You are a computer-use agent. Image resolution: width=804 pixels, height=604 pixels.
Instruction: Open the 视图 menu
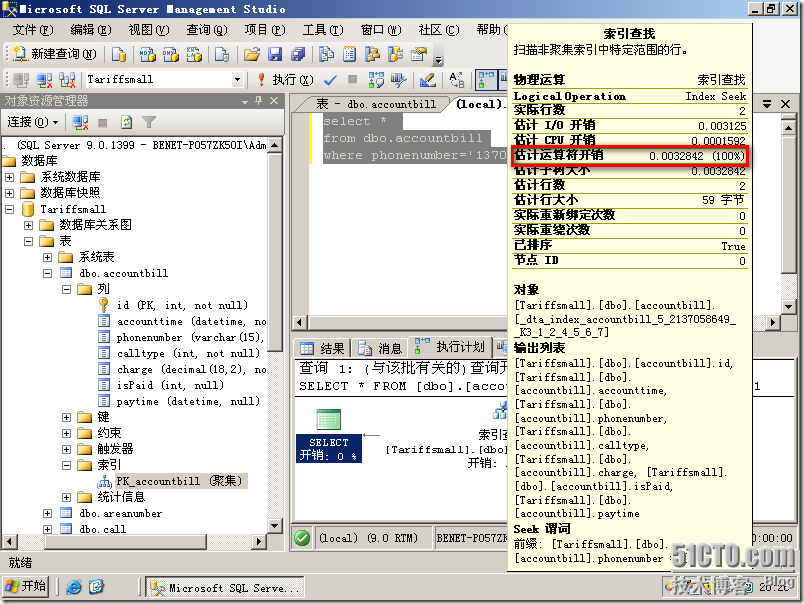coord(149,30)
